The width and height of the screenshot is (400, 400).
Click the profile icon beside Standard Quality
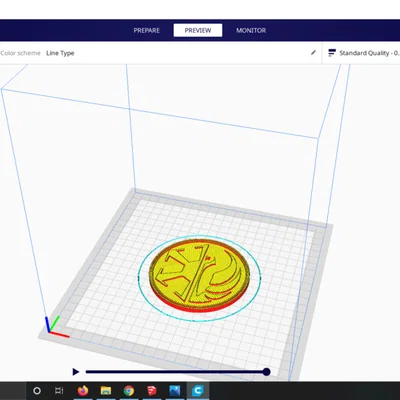[x=332, y=53]
